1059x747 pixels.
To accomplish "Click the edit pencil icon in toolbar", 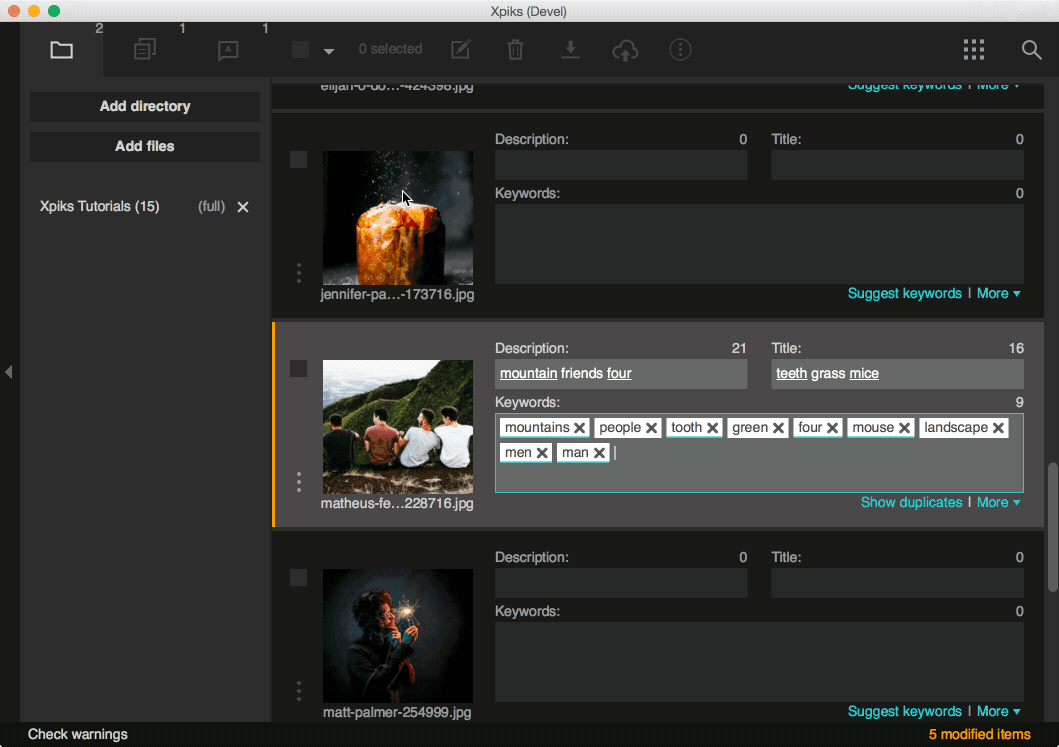I will [x=460, y=50].
